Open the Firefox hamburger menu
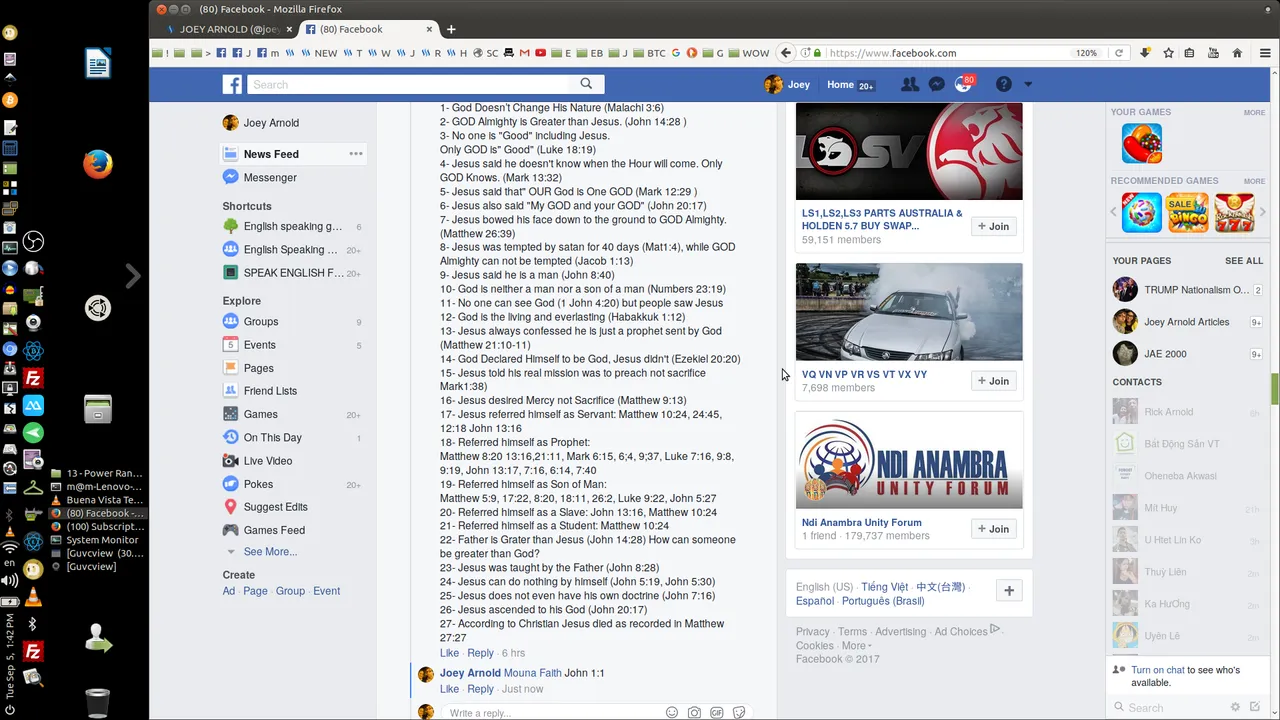 (x=1265, y=53)
